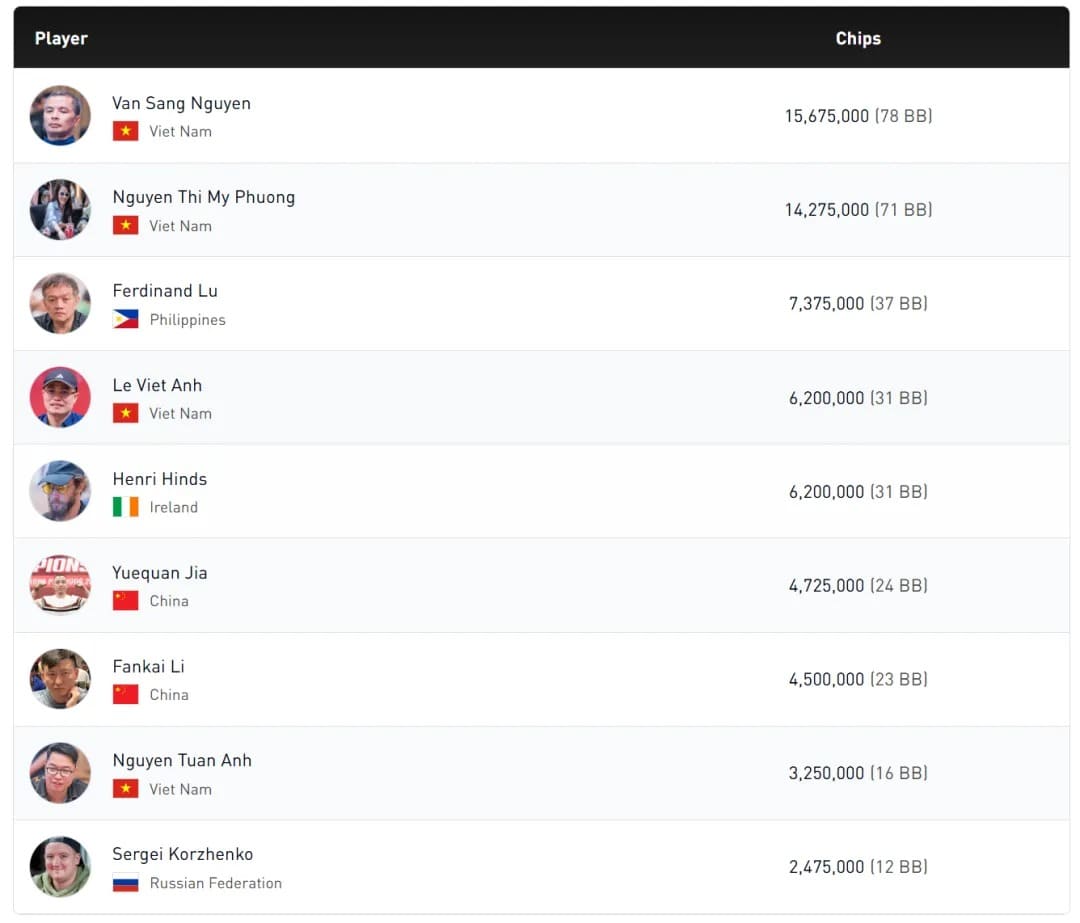1080x923 pixels.
Task: Click Van Sang Nguyen's profile photo
Action: click(60, 116)
